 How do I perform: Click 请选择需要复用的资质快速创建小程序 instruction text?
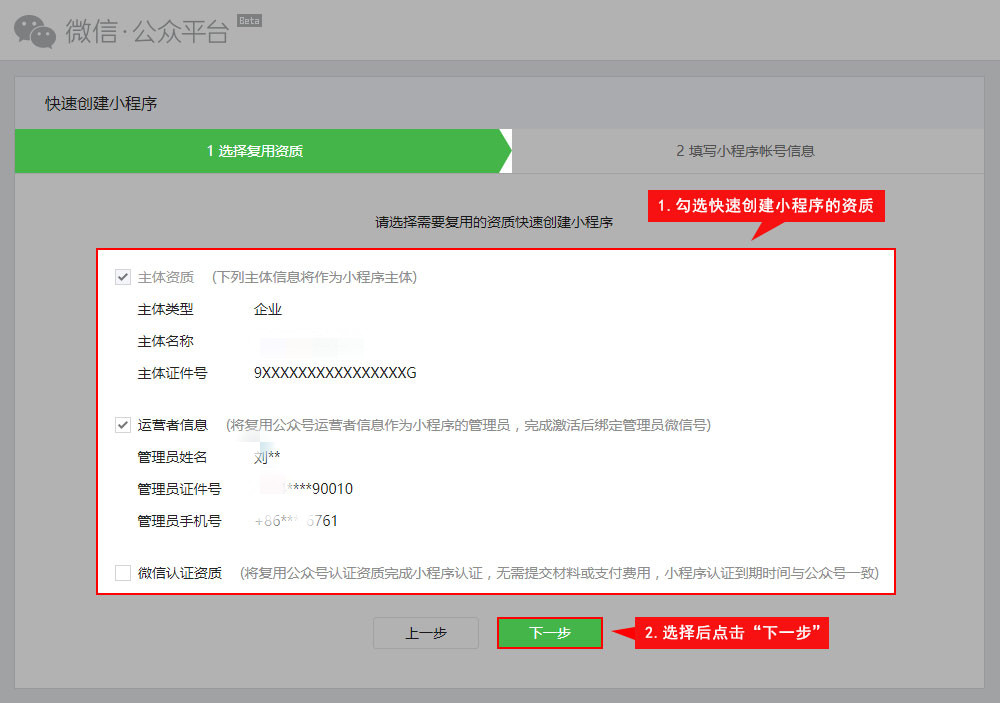[494, 222]
